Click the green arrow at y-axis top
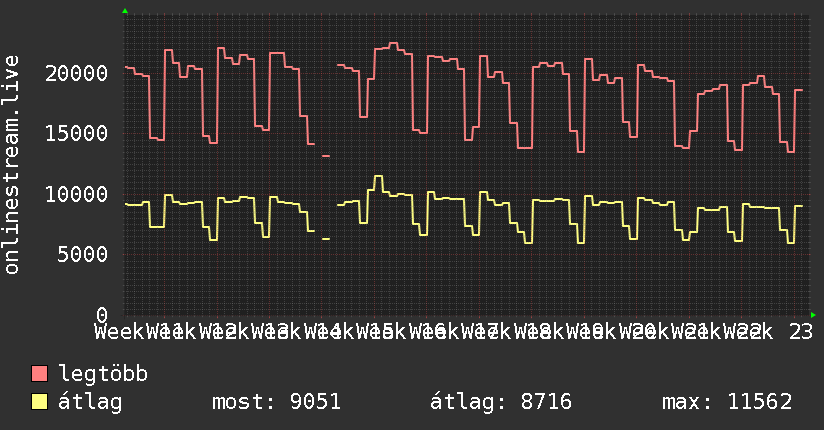This screenshot has height=430, width=824. tap(125, 11)
